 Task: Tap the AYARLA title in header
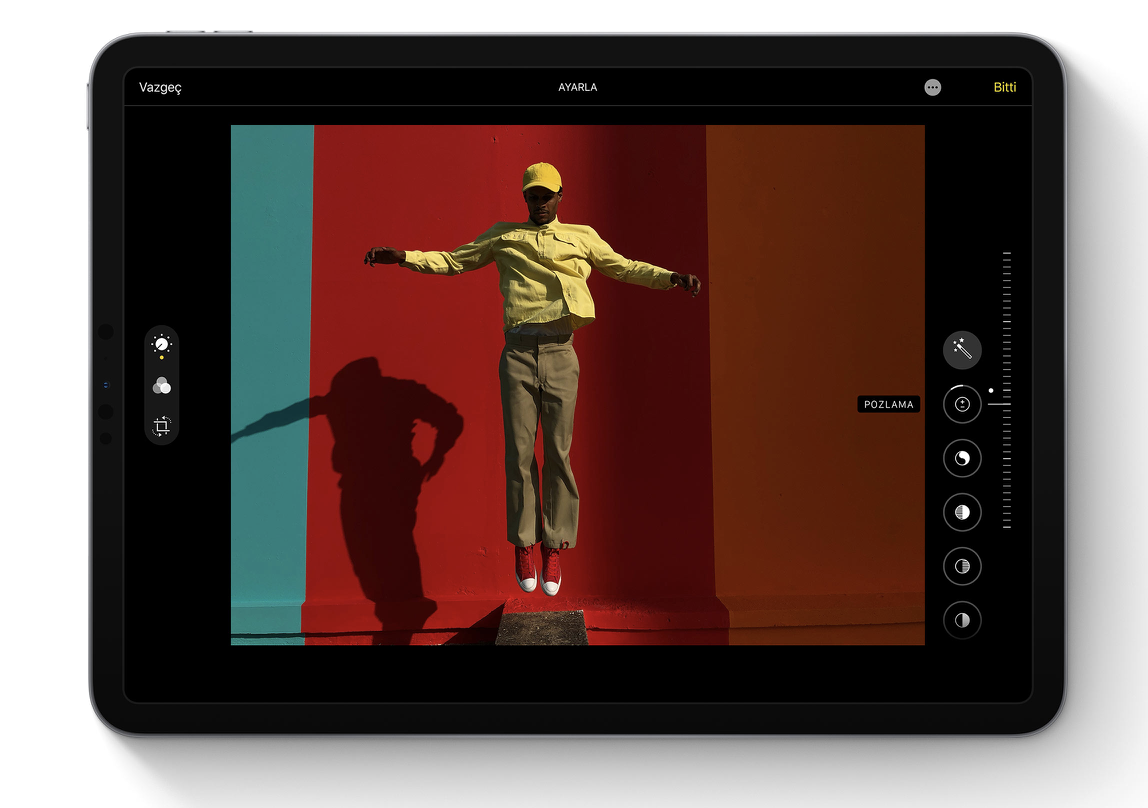click(x=578, y=87)
